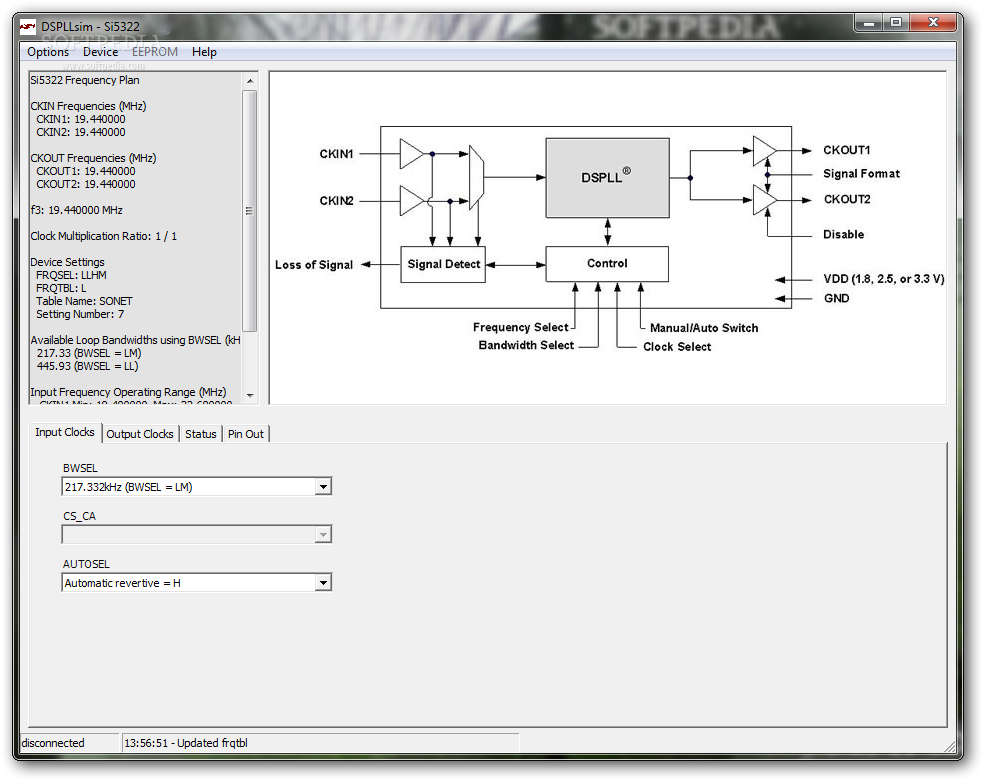
Task: Click the 'Loss of Signal' diagram label
Action: click(x=314, y=265)
